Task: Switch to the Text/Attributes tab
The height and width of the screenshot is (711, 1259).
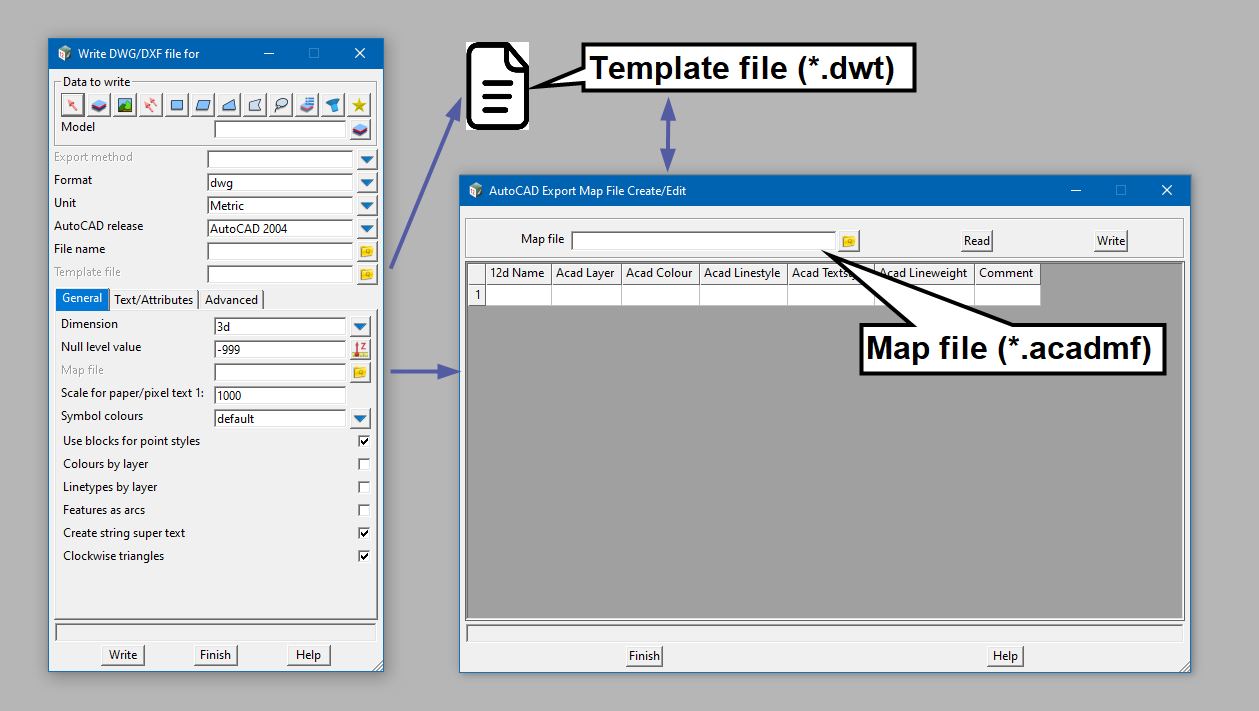Action: pyautogui.click(x=153, y=299)
